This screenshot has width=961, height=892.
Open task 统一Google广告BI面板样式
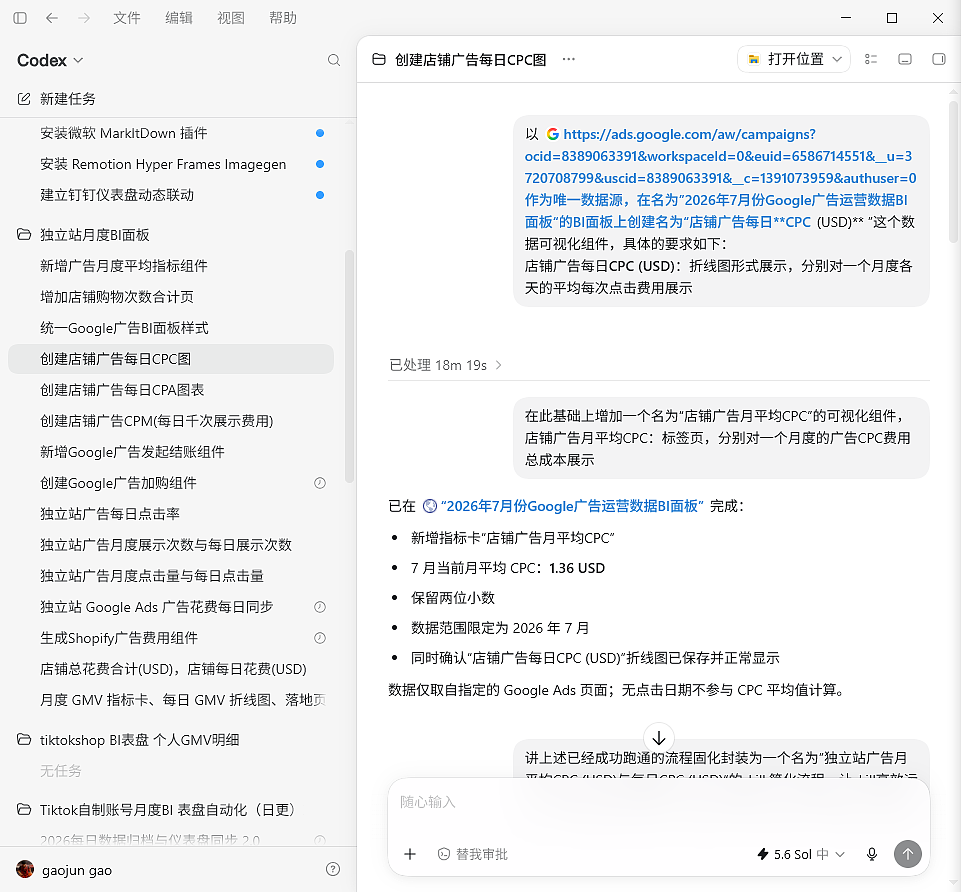point(171,328)
